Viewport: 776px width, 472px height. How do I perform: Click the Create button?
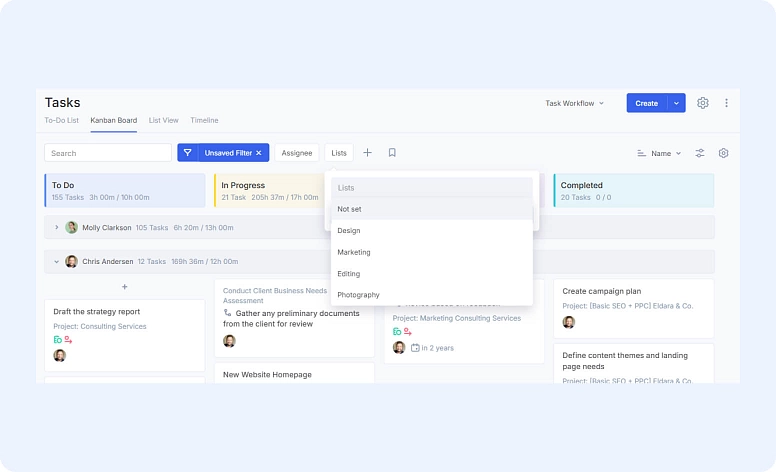tap(646, 103)
